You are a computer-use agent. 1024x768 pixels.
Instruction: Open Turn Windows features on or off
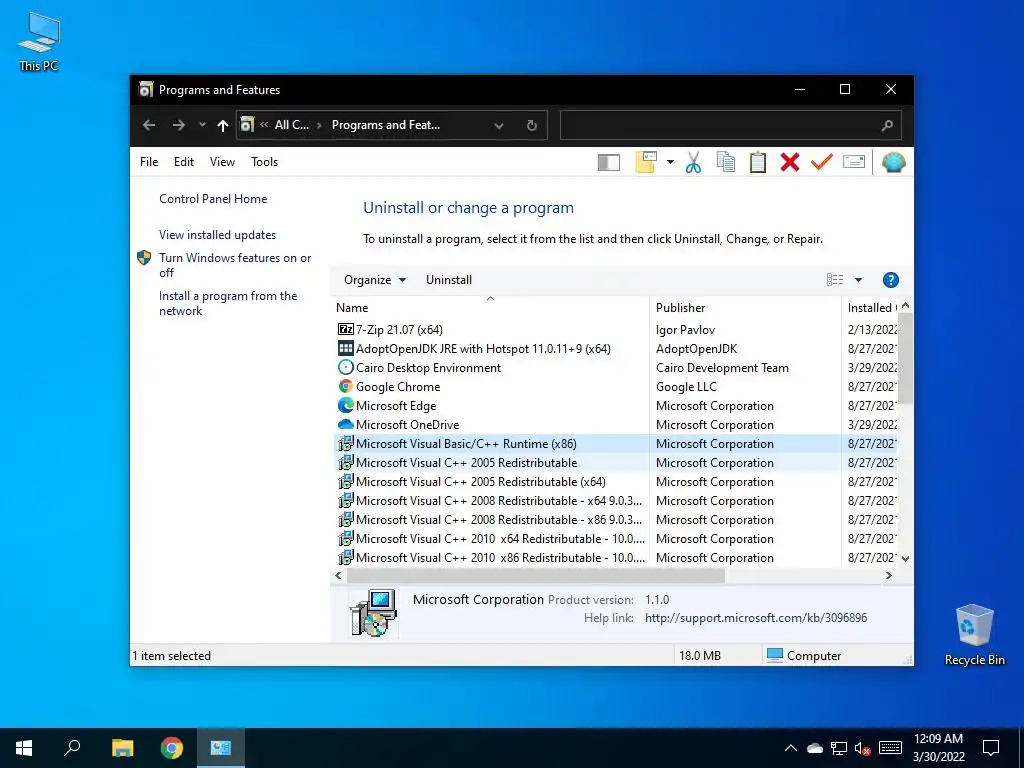coord(235,265)
